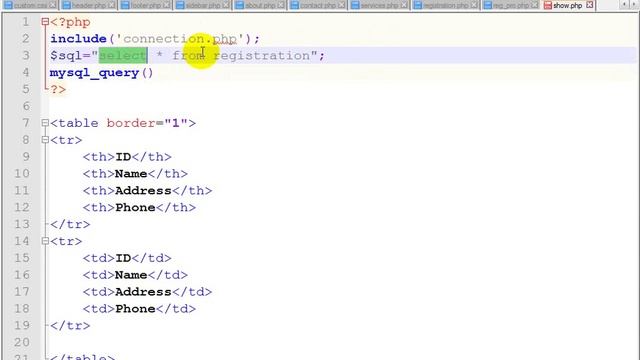Click the custom.css file icon in tab

8,5
